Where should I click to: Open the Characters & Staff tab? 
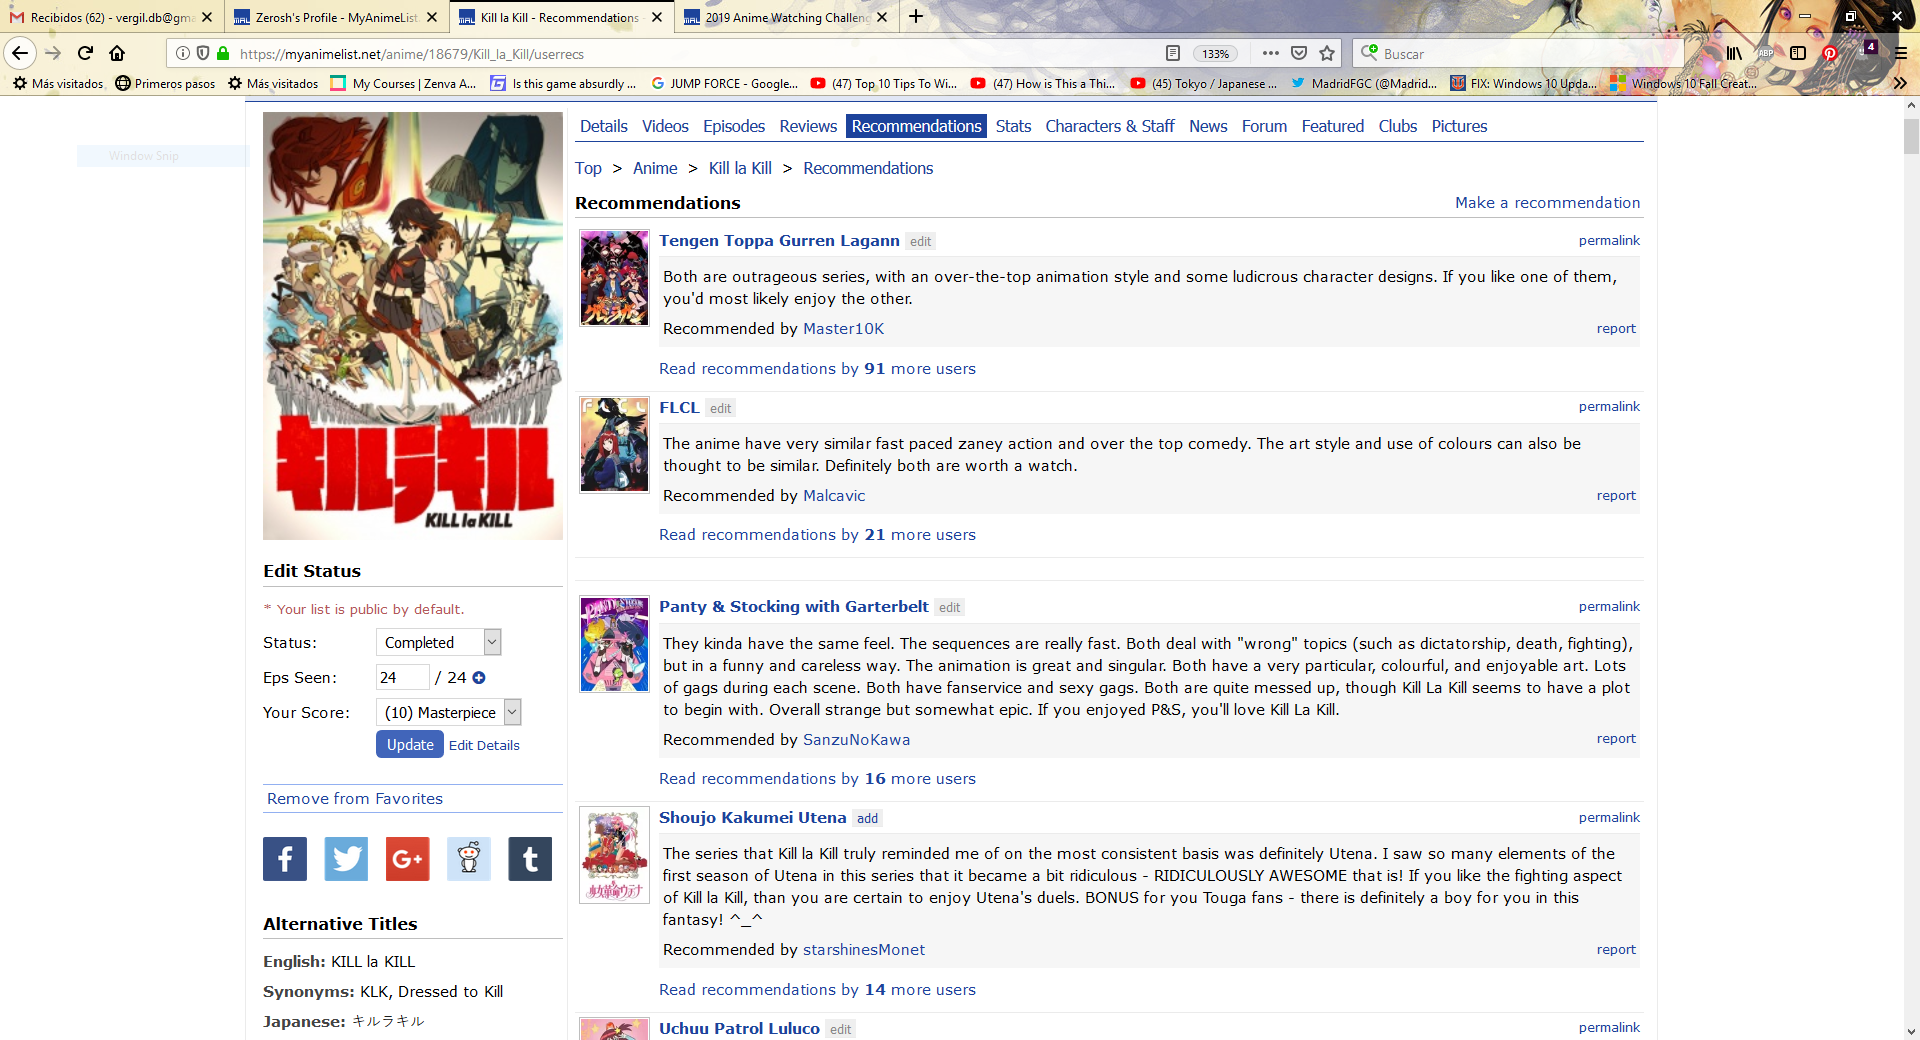(x=1109, y=126)
